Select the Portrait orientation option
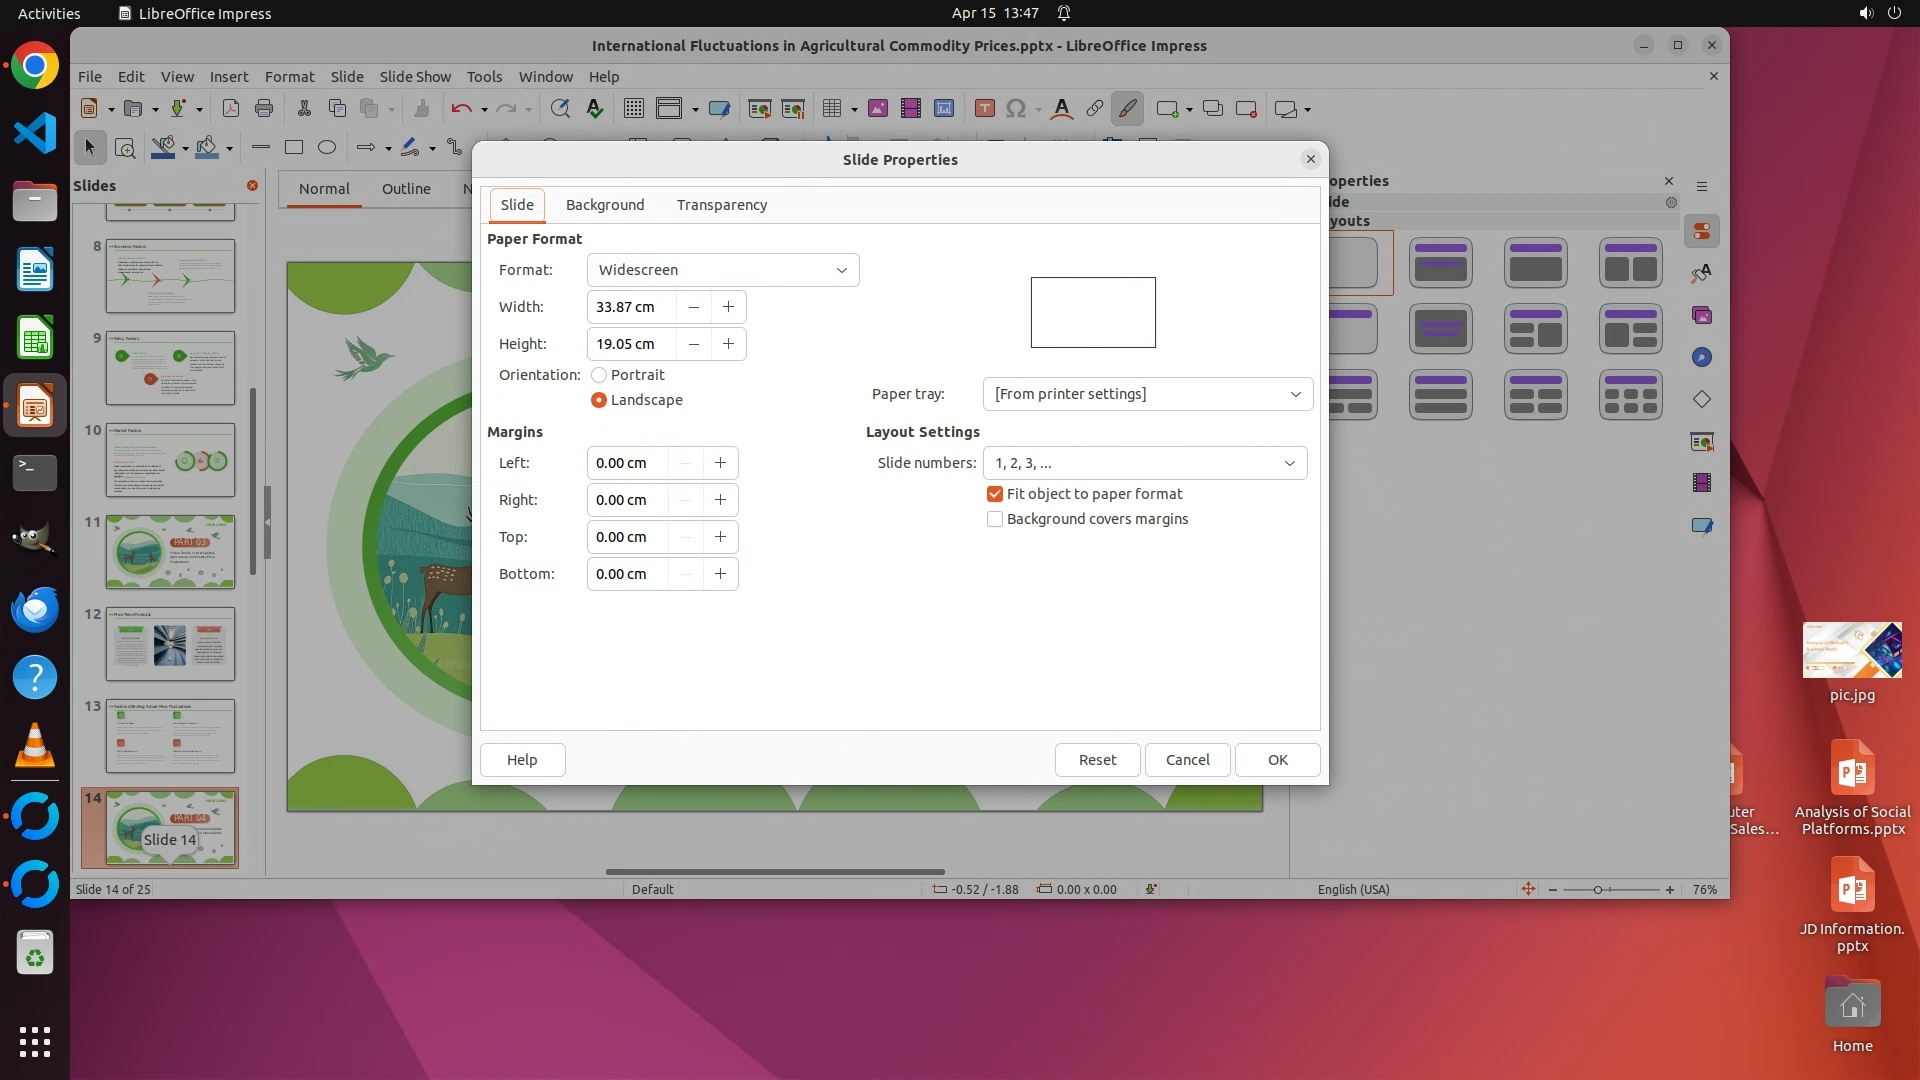The height and width of the screenshot is (1080, 1920). [600, 375]
